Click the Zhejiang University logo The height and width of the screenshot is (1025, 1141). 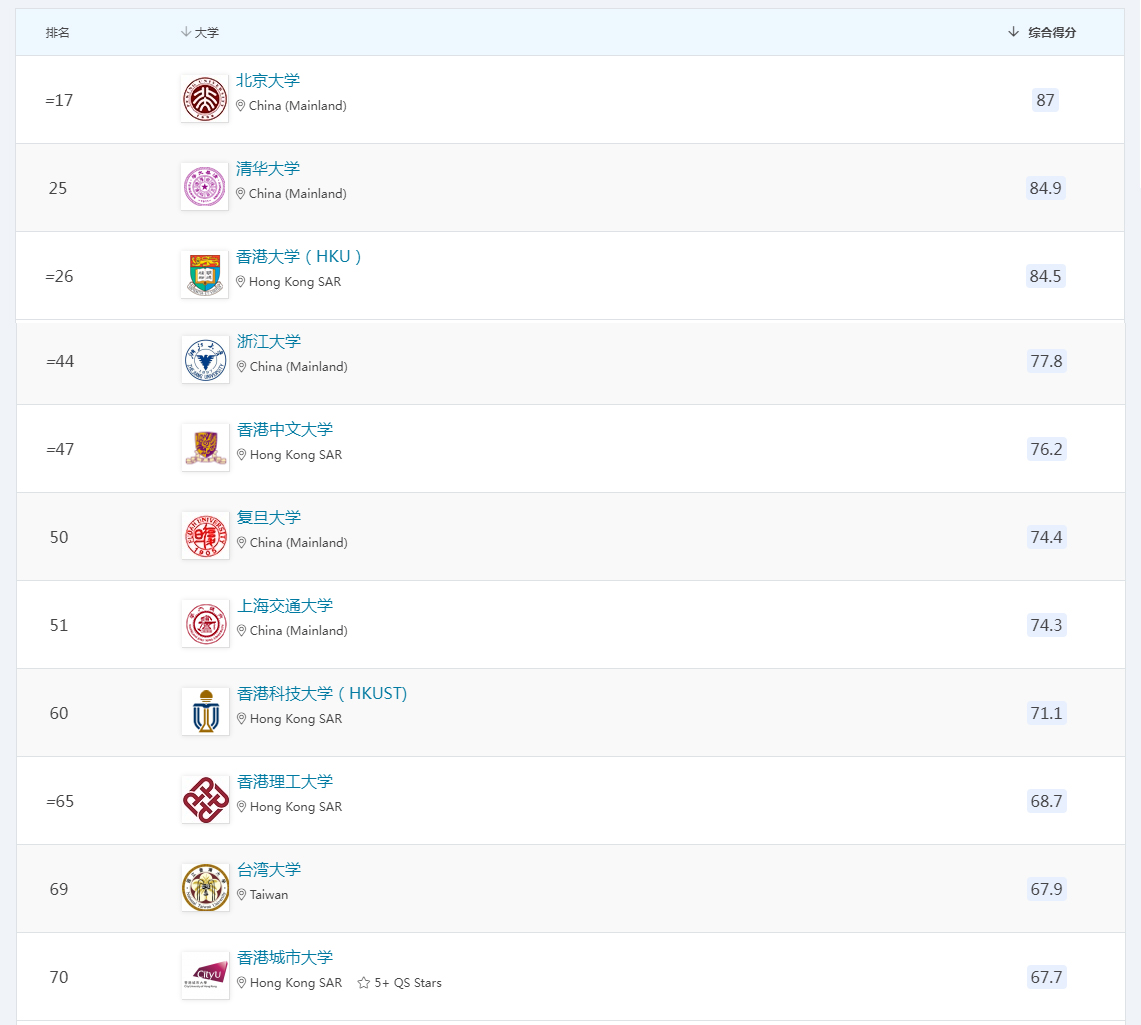pyautogui.click(x=205, y=360)
